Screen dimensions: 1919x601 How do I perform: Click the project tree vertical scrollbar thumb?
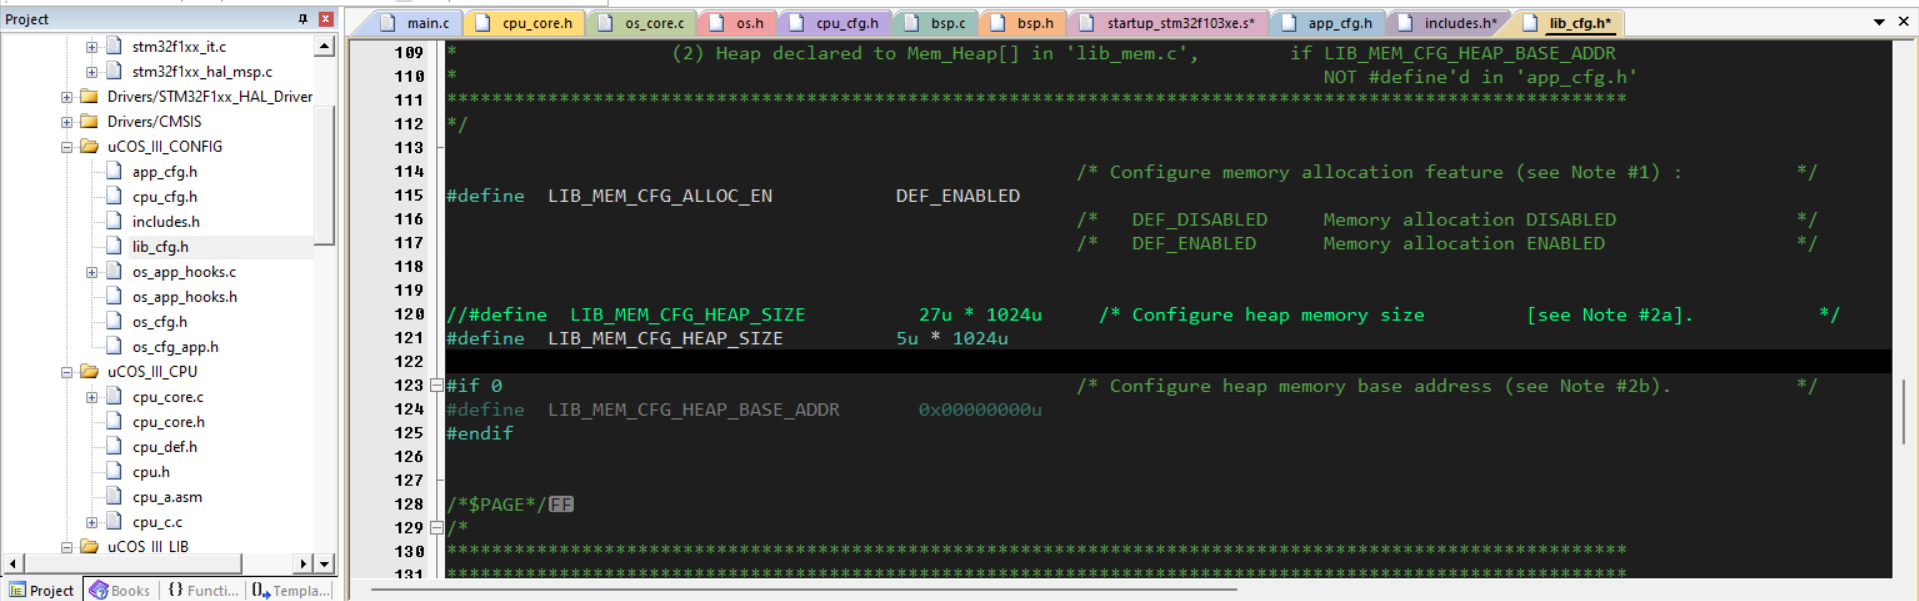point(324,175)
